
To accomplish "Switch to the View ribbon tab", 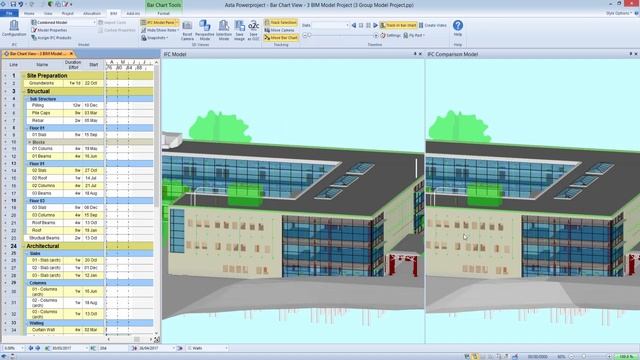I will (48, 13).
